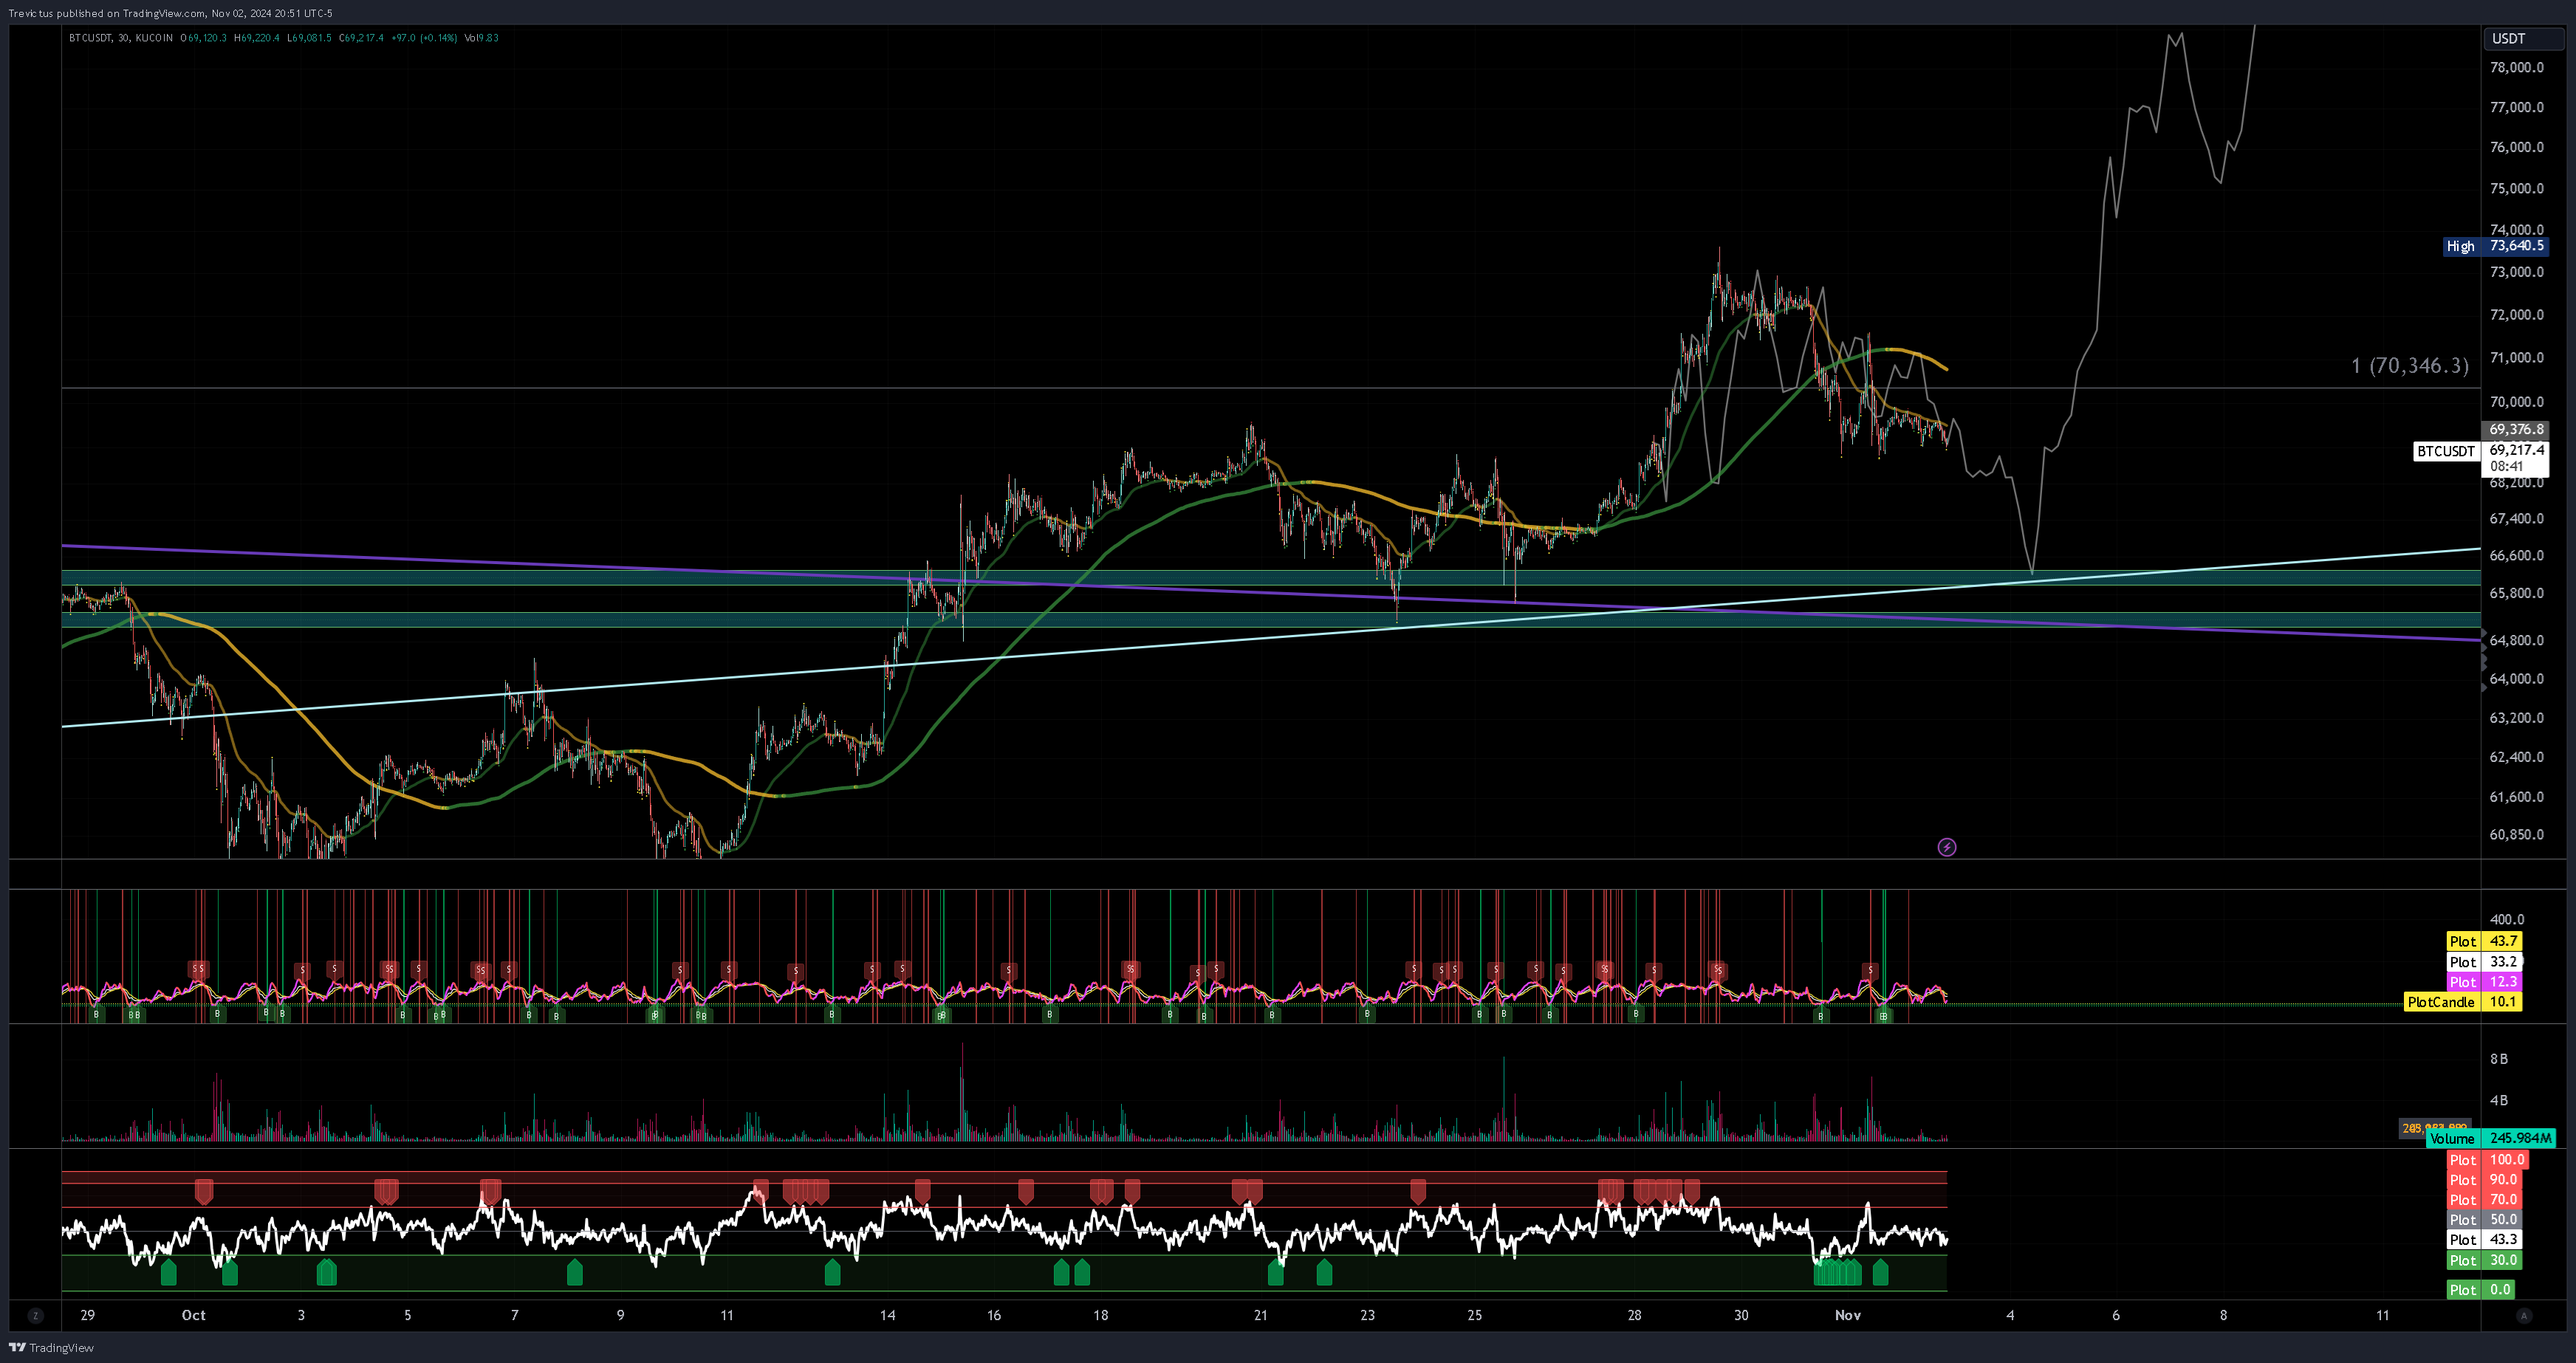Click the yellow Plot 43.7 label

click(2484, 941)
